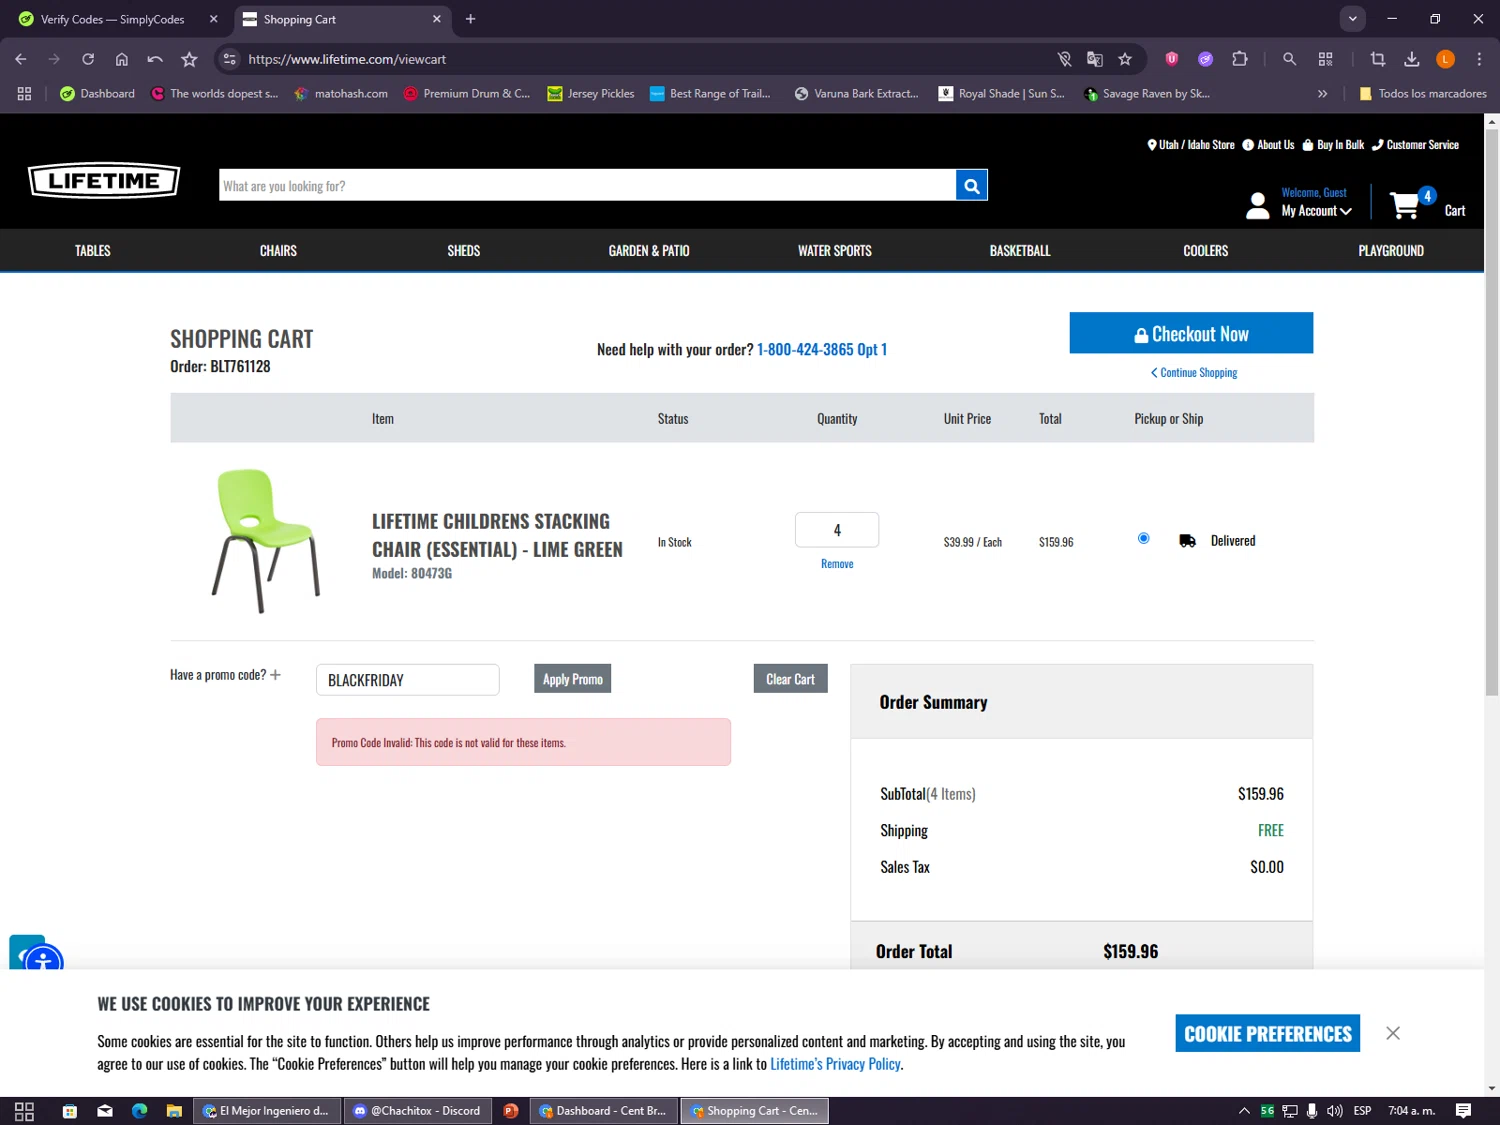Open the shopping cart icon in header
Viewport: 1500px width, 1125px height.
[1406, 205]
